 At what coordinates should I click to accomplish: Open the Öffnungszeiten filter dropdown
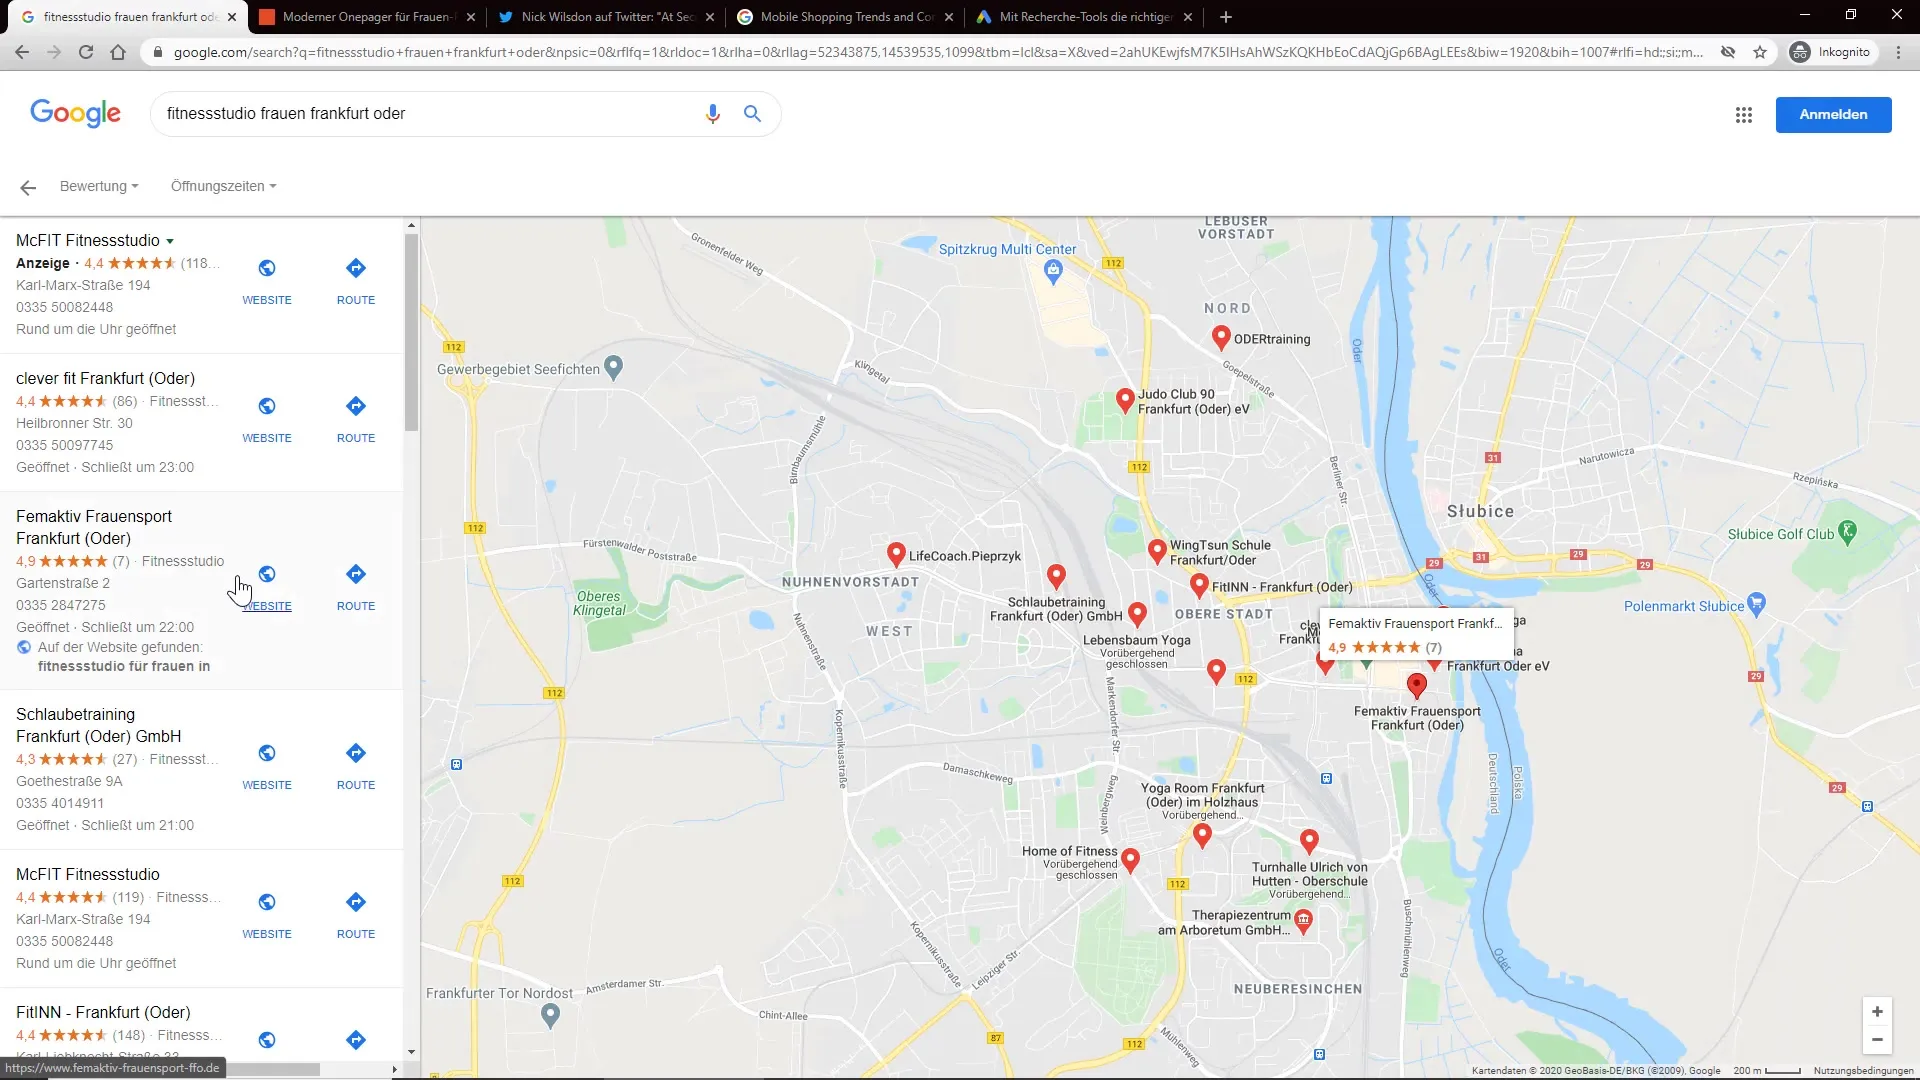(223, 187)
